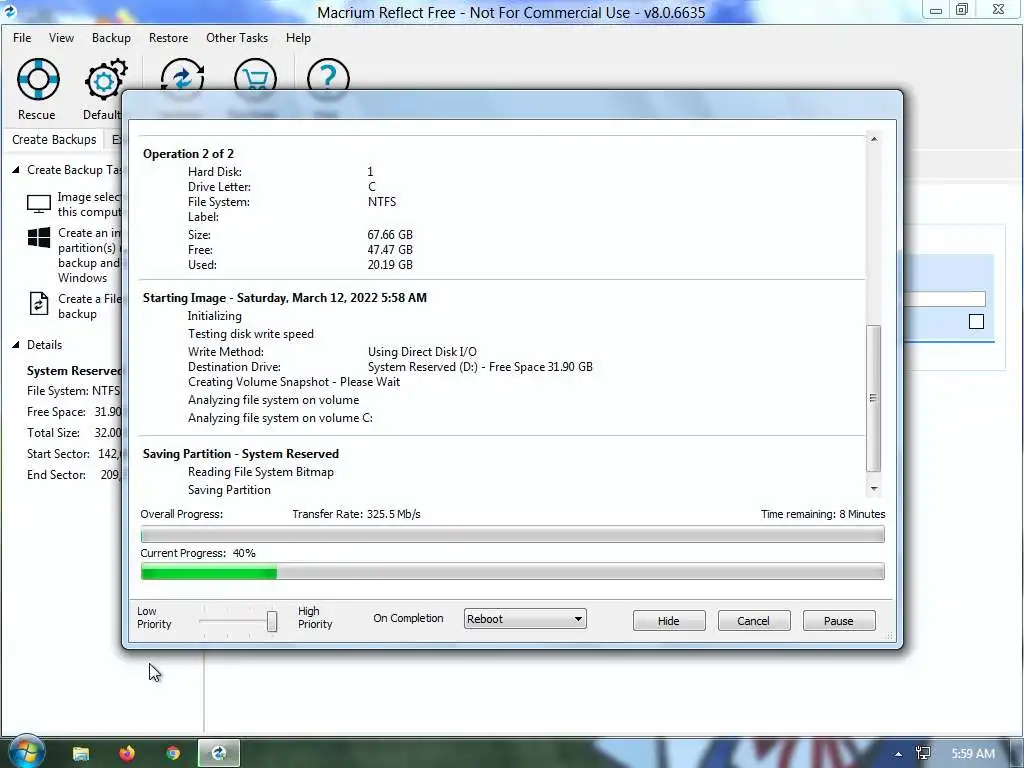
Task: Click the network tray icon
Action: pos(923,754)
